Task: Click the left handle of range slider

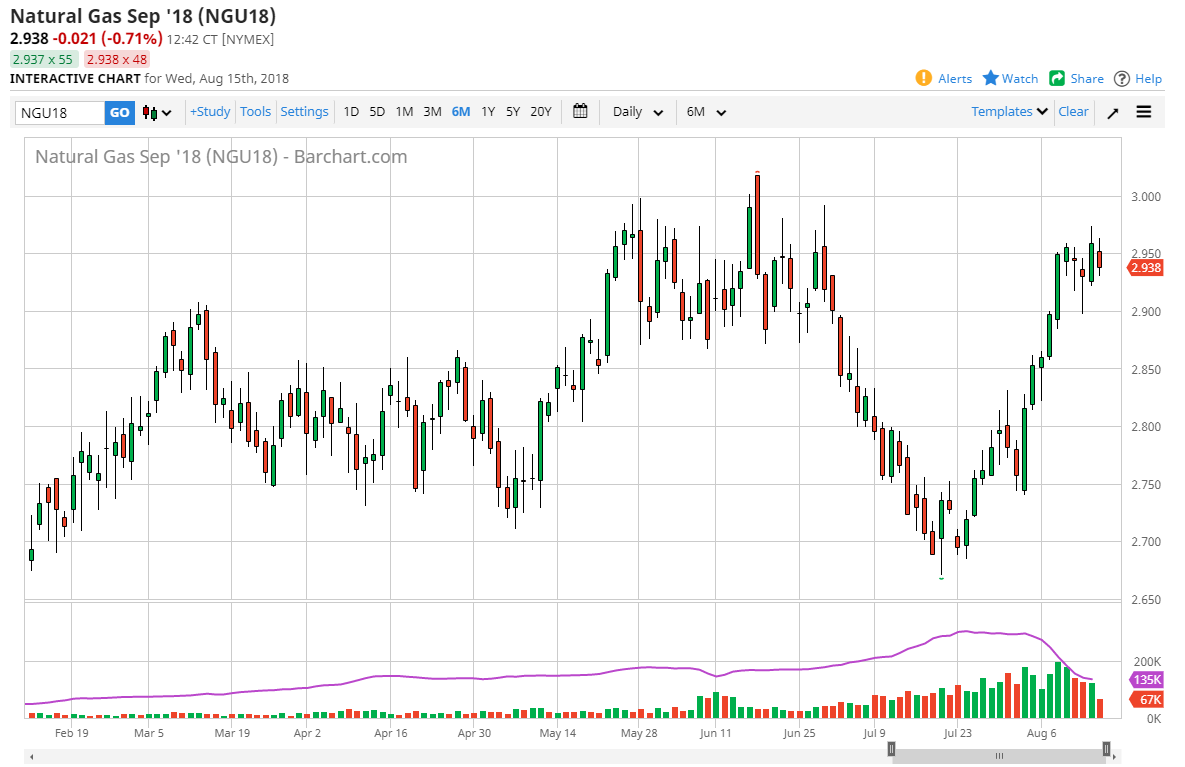Action: tap(892, 749)
